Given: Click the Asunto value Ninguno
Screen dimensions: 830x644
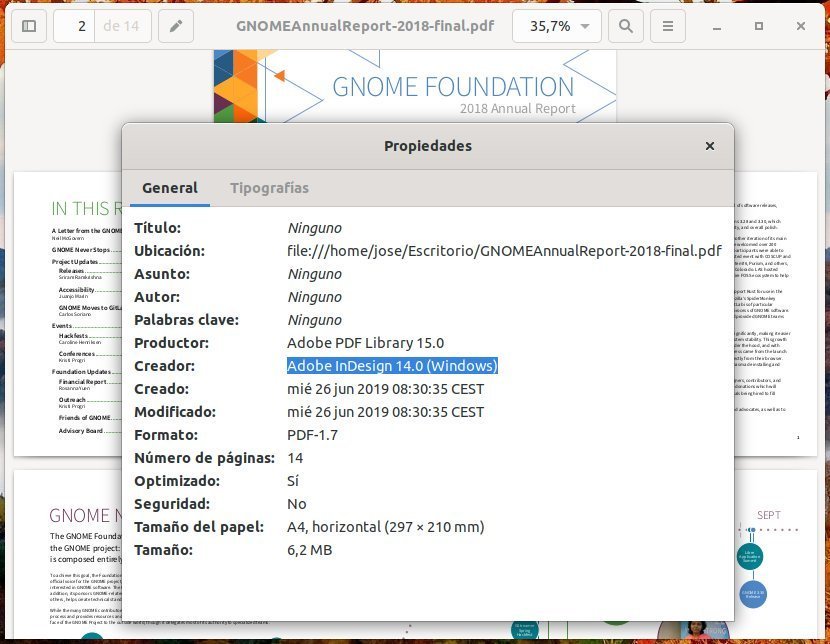Looking at the screenshot, I should pos(314,274).
